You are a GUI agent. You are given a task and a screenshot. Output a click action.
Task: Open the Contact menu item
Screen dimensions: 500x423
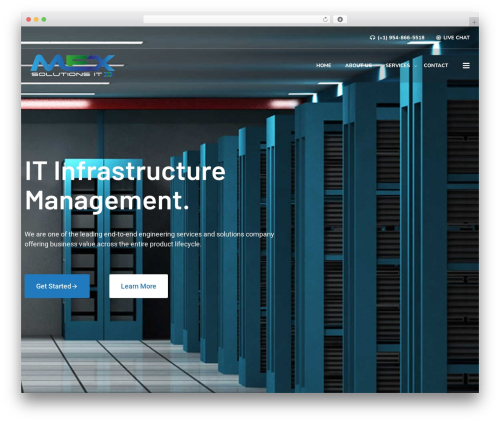pyautogui.click(x=436, y=65)
